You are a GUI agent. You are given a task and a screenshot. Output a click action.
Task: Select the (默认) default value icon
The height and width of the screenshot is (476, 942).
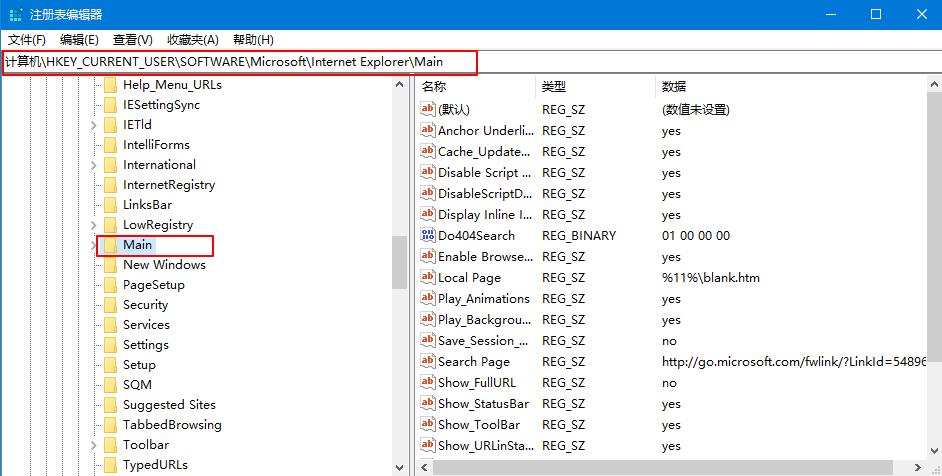tap(428, 110)
